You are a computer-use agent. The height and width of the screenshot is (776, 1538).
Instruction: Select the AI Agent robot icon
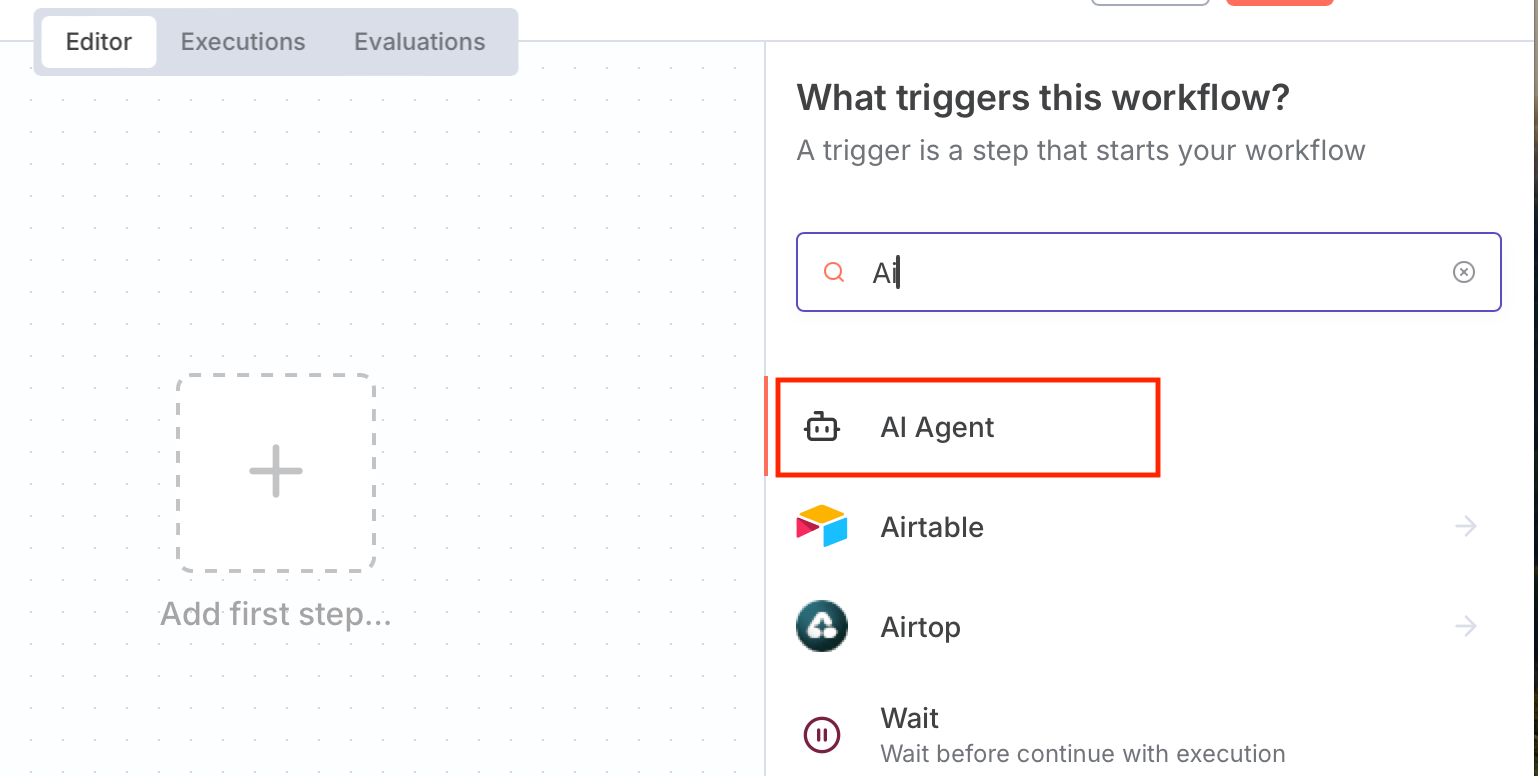[x=822, y=428]
